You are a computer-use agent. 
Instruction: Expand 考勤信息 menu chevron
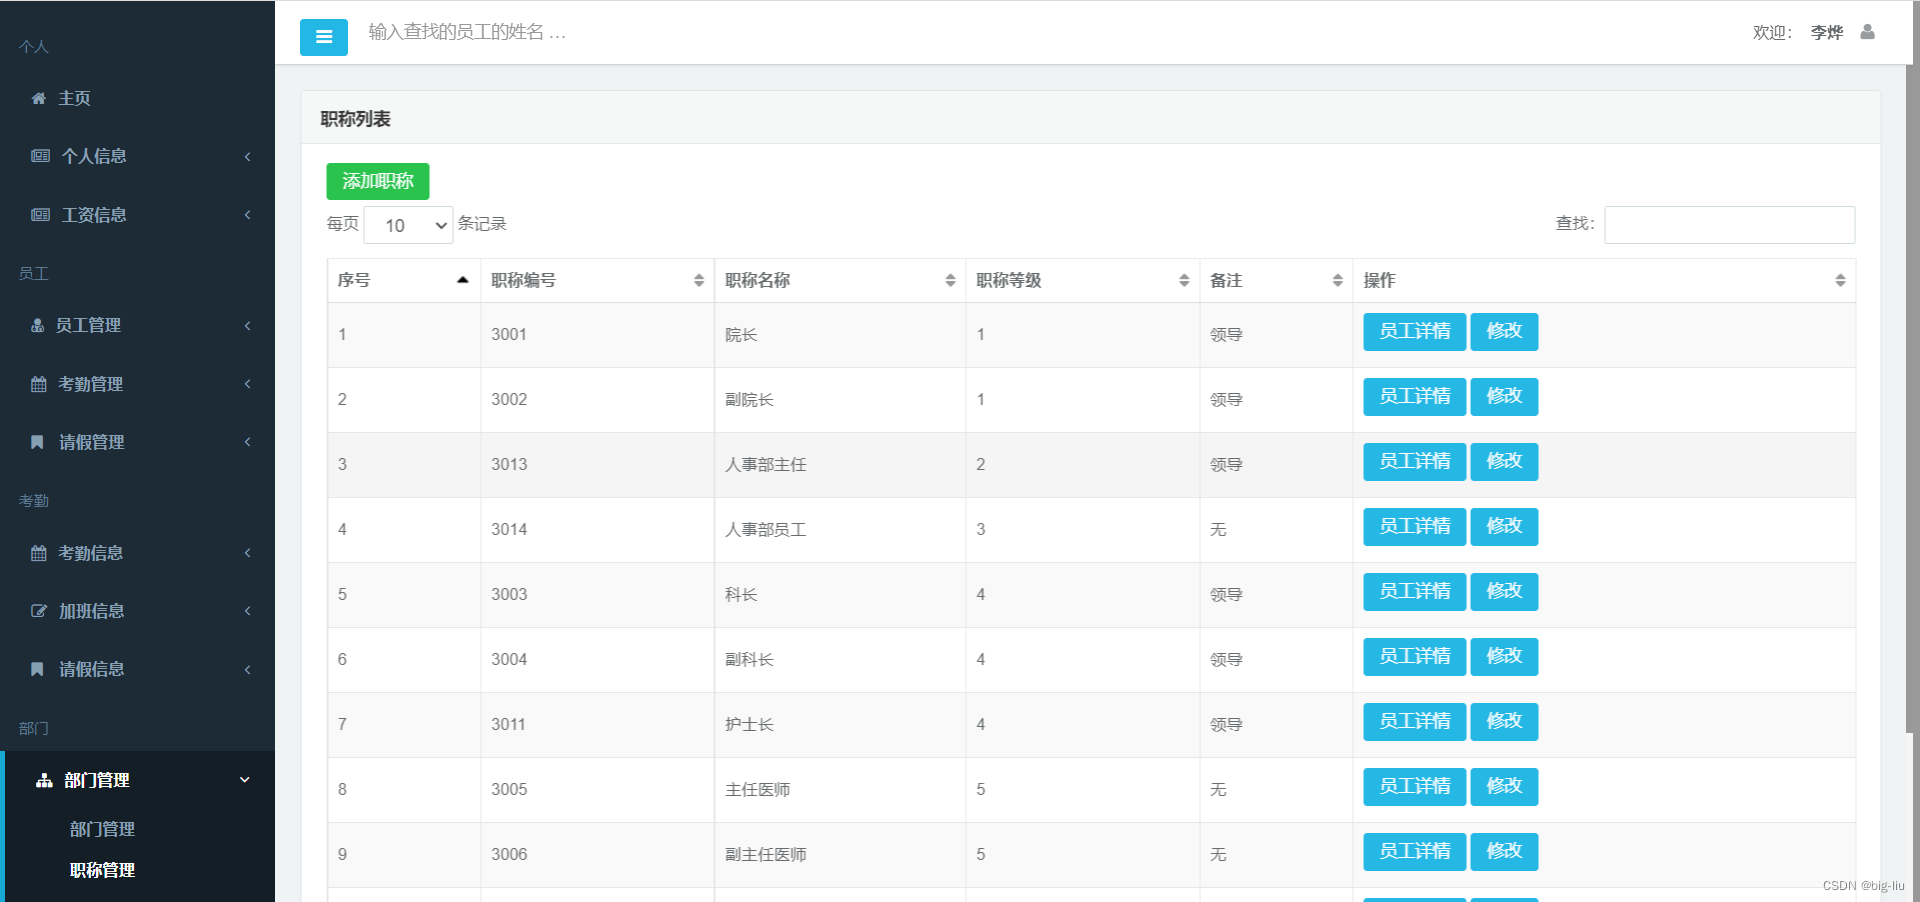247,553
